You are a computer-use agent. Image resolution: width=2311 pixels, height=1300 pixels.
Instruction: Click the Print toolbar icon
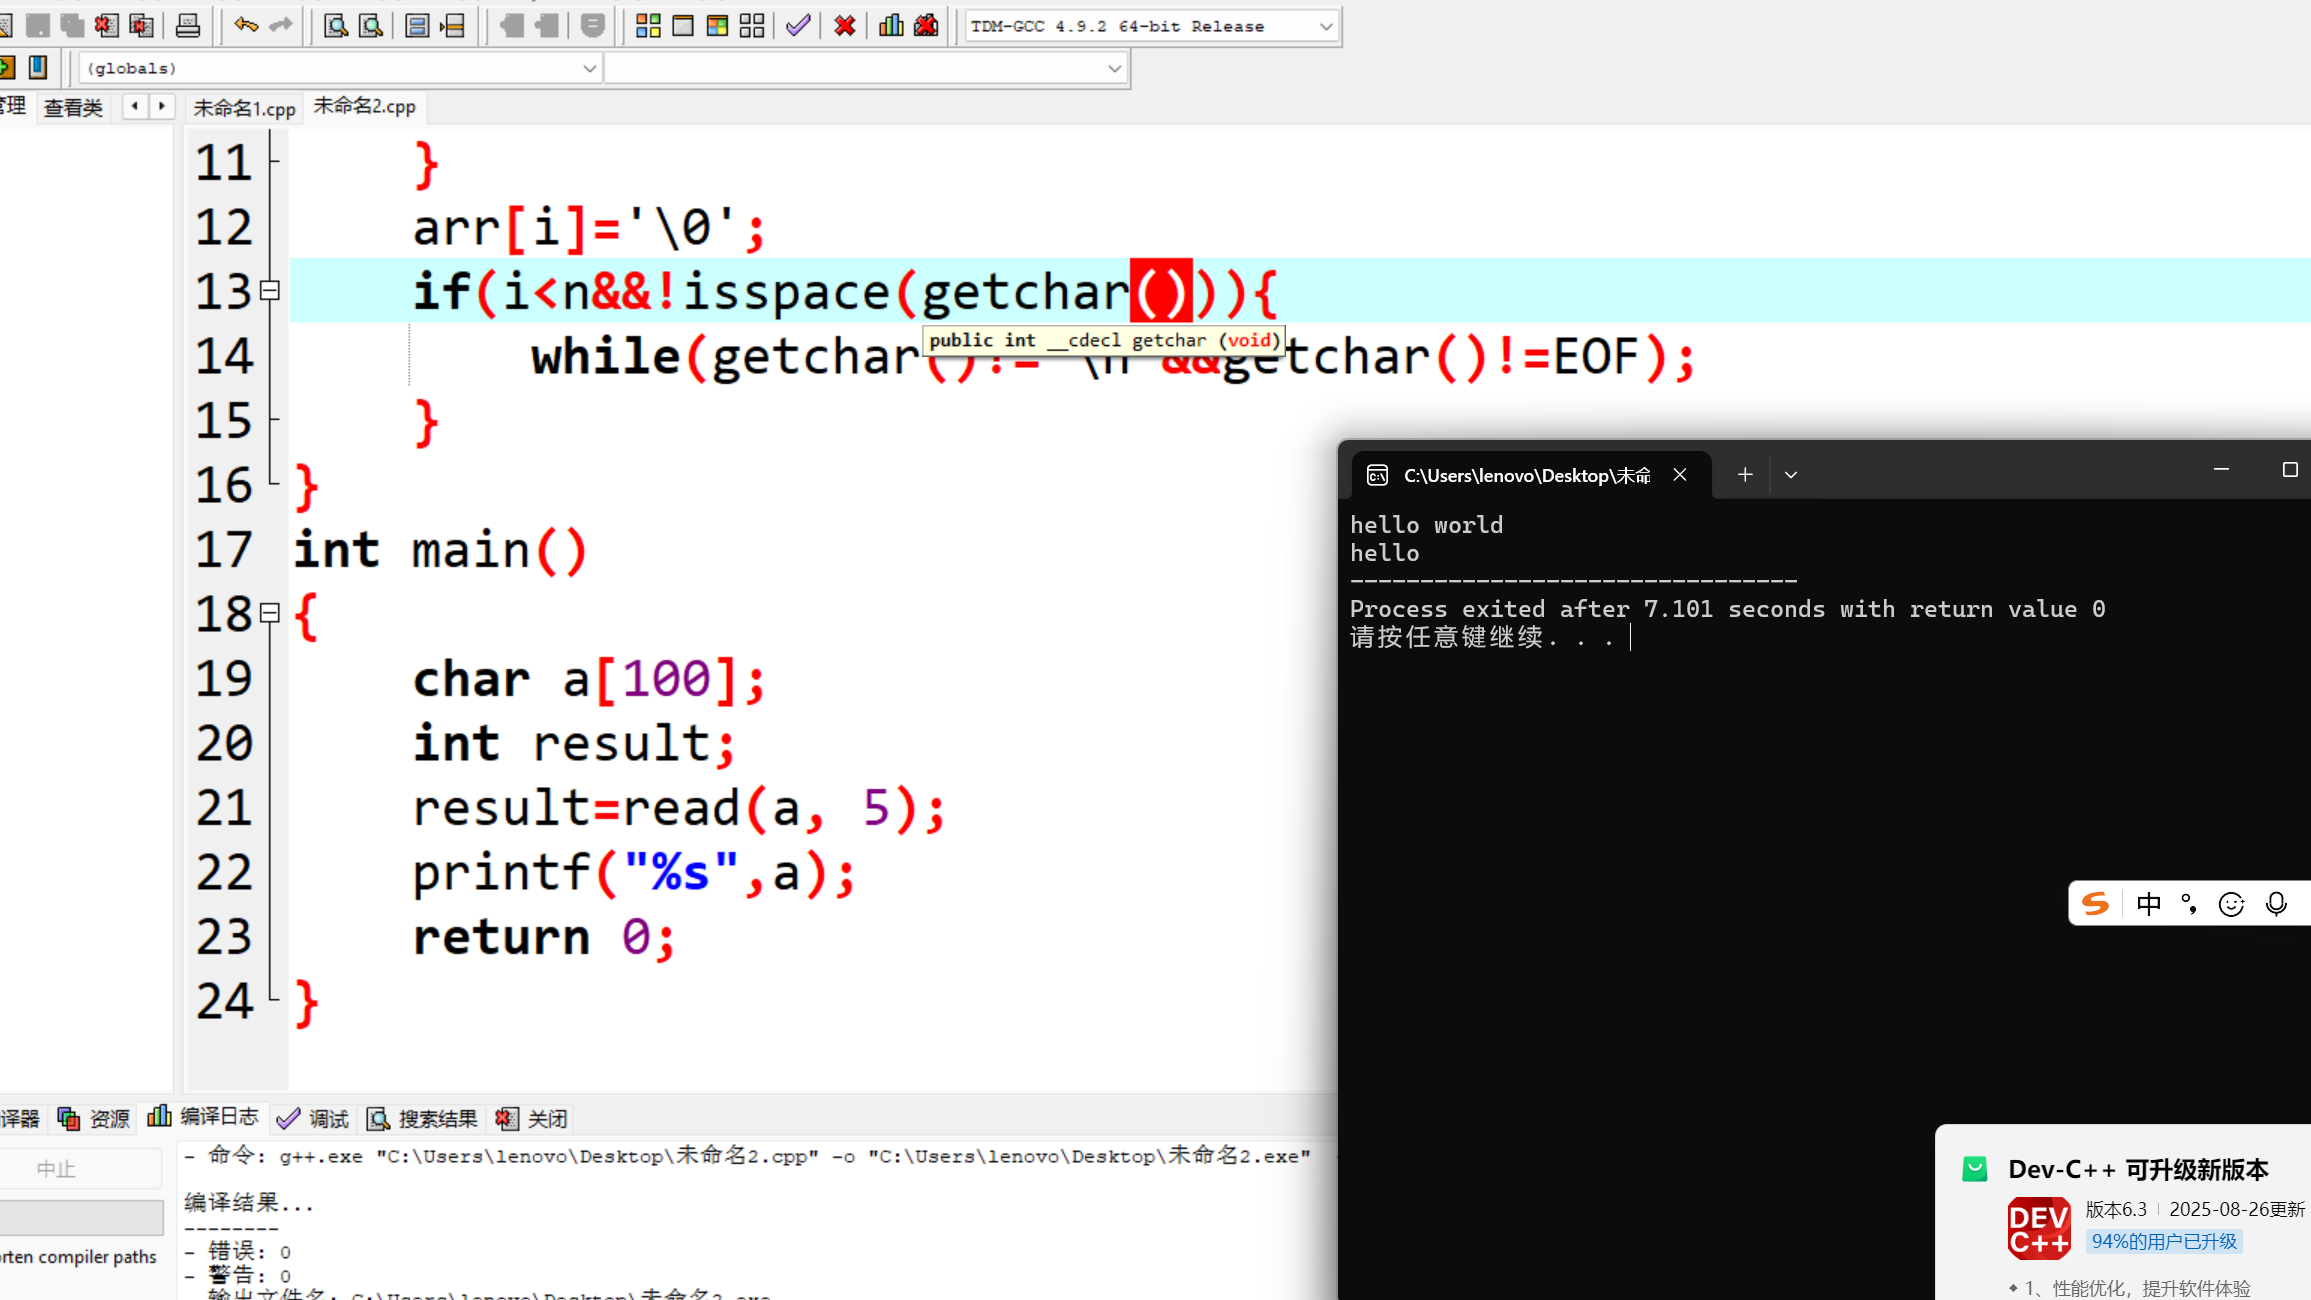[188, 26]
